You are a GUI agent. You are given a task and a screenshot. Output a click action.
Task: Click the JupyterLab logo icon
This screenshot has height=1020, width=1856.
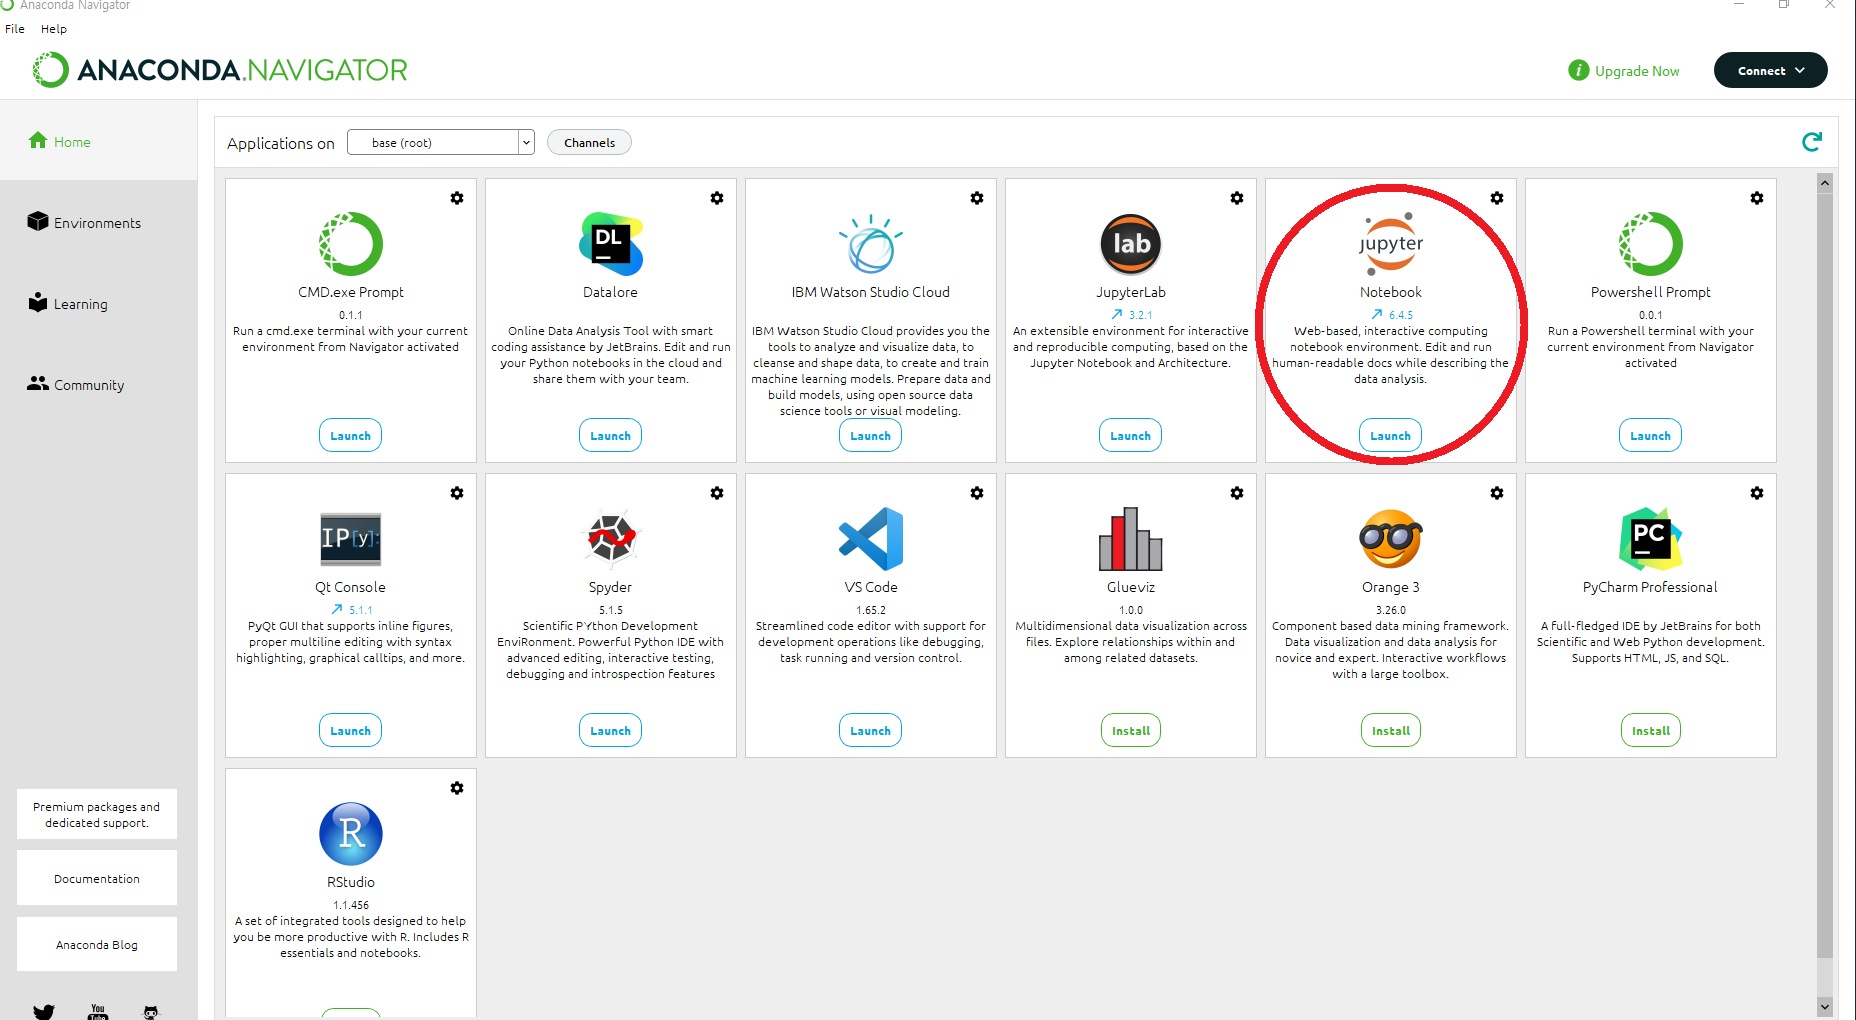click(1131, 244)
